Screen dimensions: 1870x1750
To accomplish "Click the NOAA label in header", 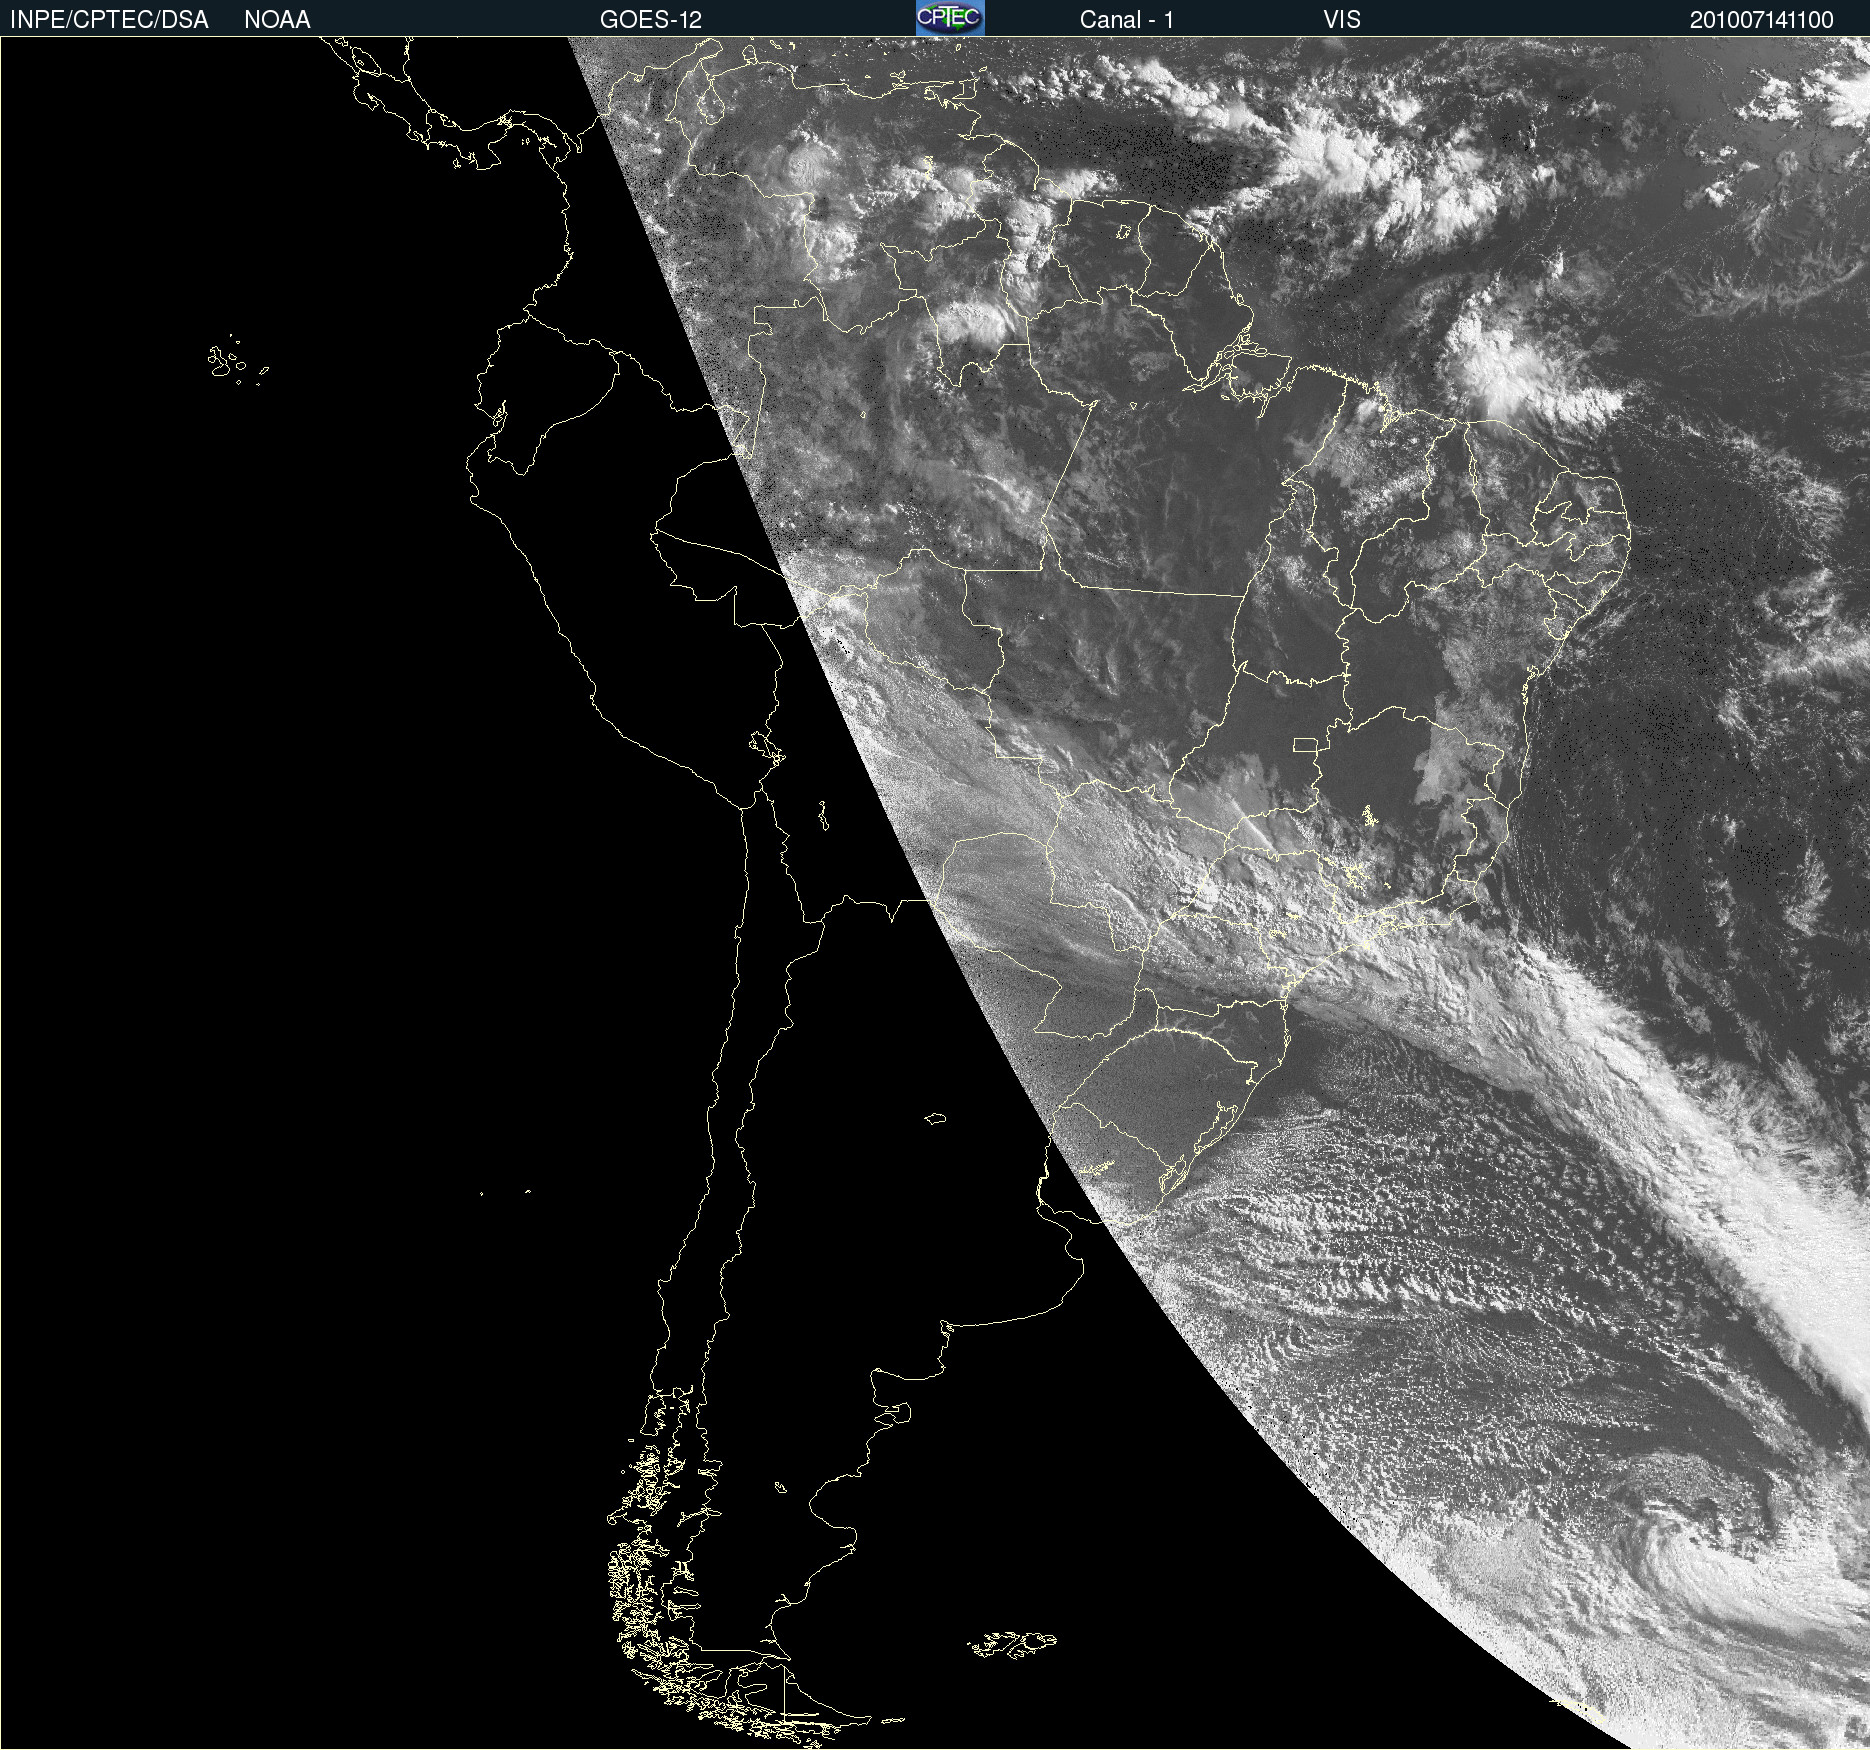I will tap(277, 20).
